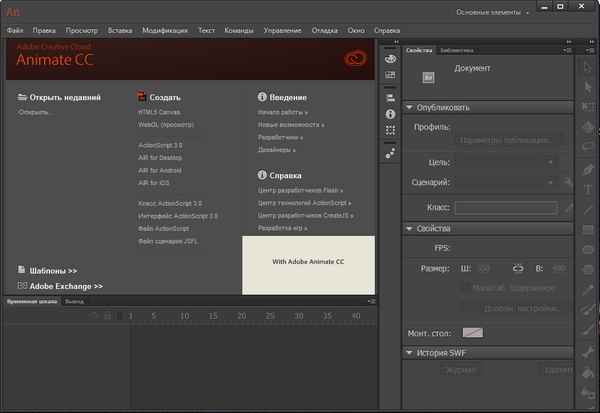The height and width of the screenshot is (413, 600).
Task: Click the wrench icon next to Сценарий
Action: [569, 183]
